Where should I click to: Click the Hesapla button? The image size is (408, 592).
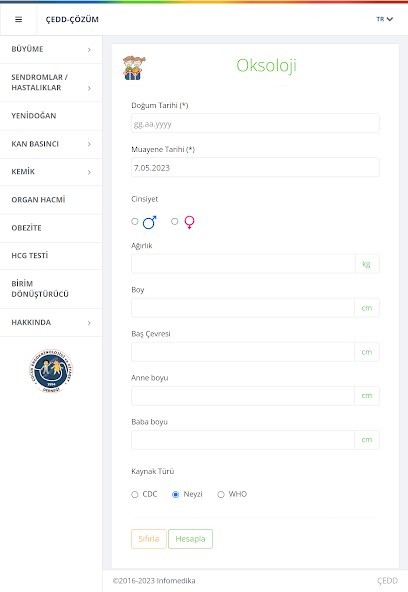point(190,539)
